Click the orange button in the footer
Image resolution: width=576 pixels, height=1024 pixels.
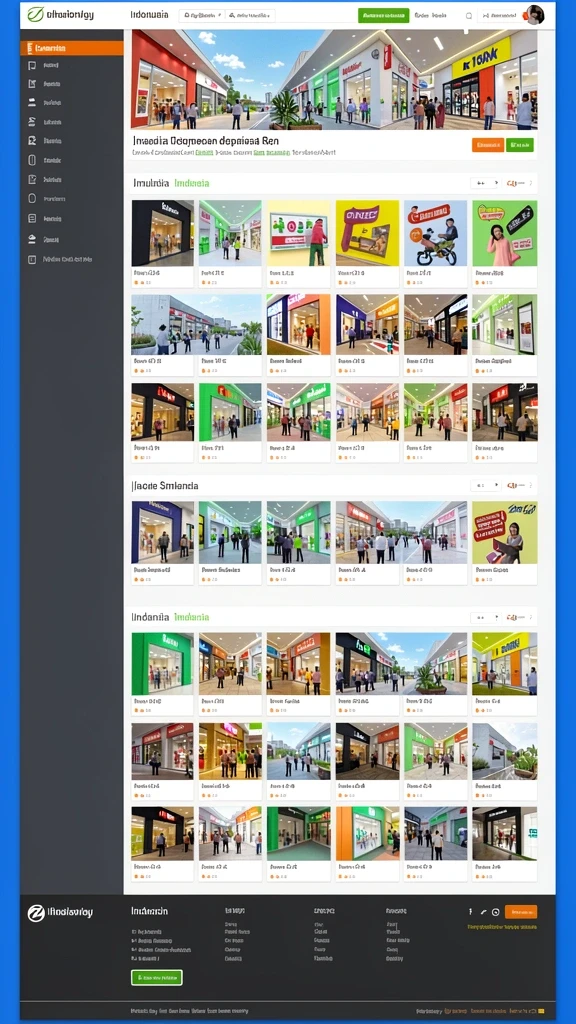tap(520, 912)
